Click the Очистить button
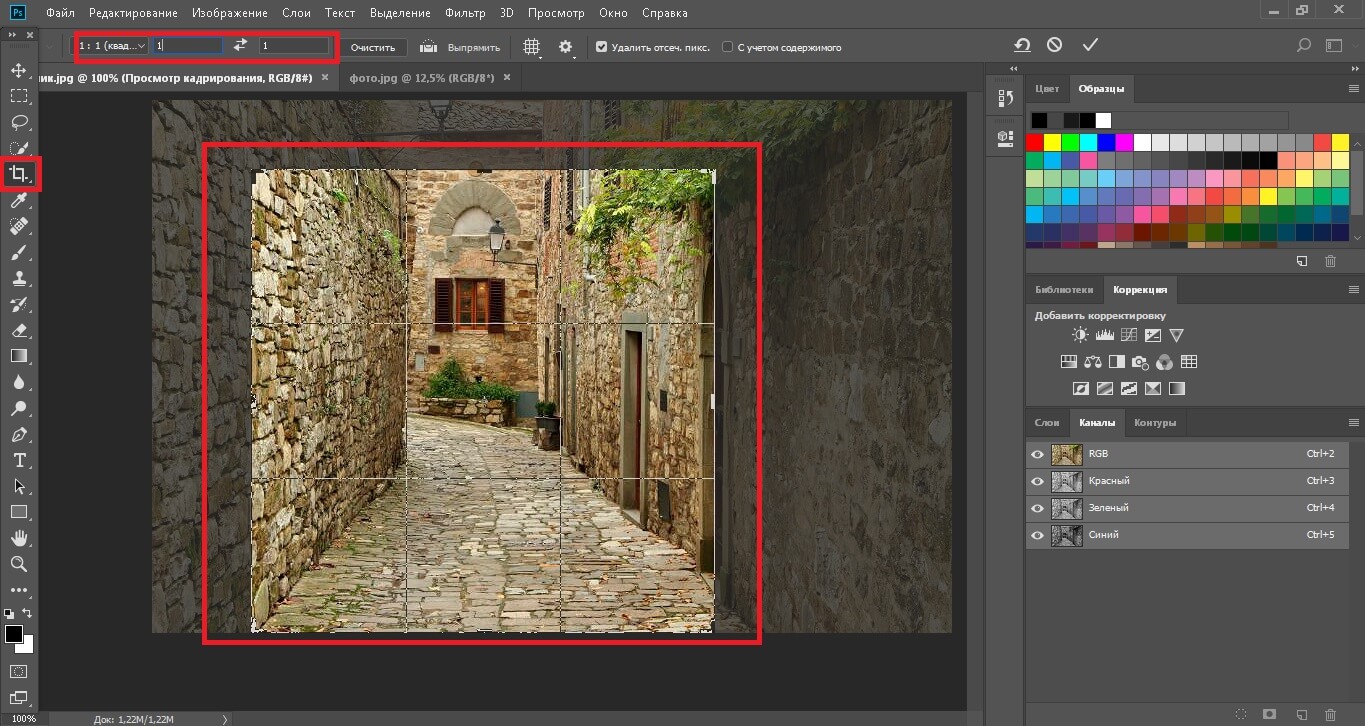Viewport: 1365px width, 726px height. pos(374,47)
